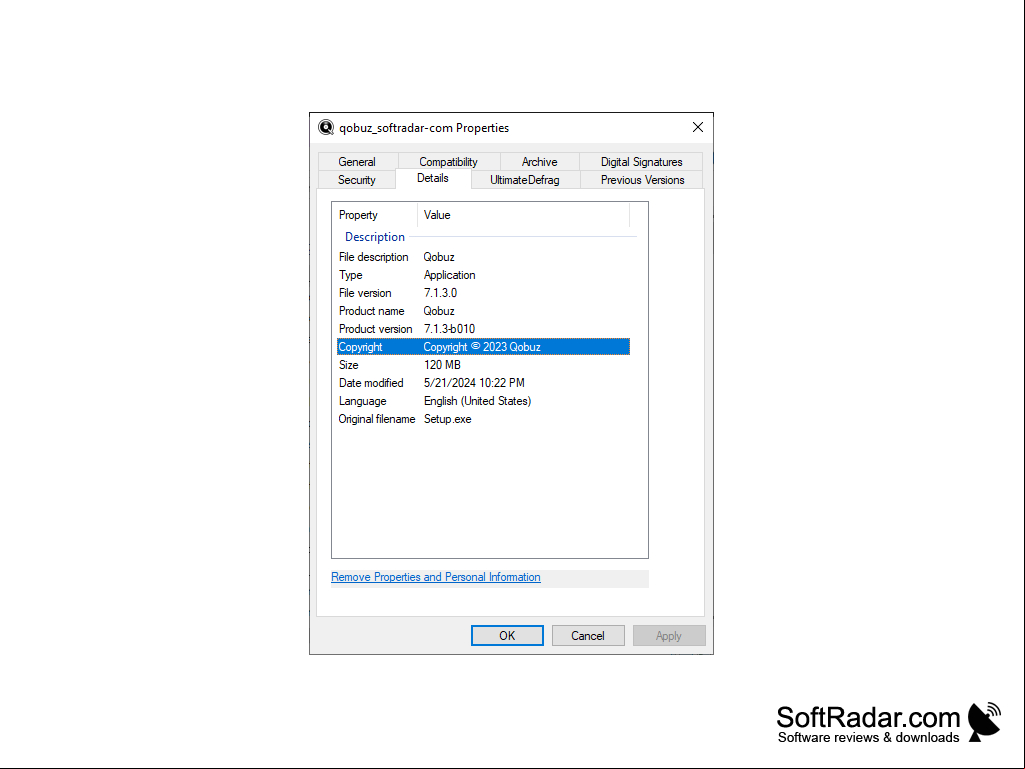
Task: Click the highlighted Copyright row
Action: tap(483, 347)
